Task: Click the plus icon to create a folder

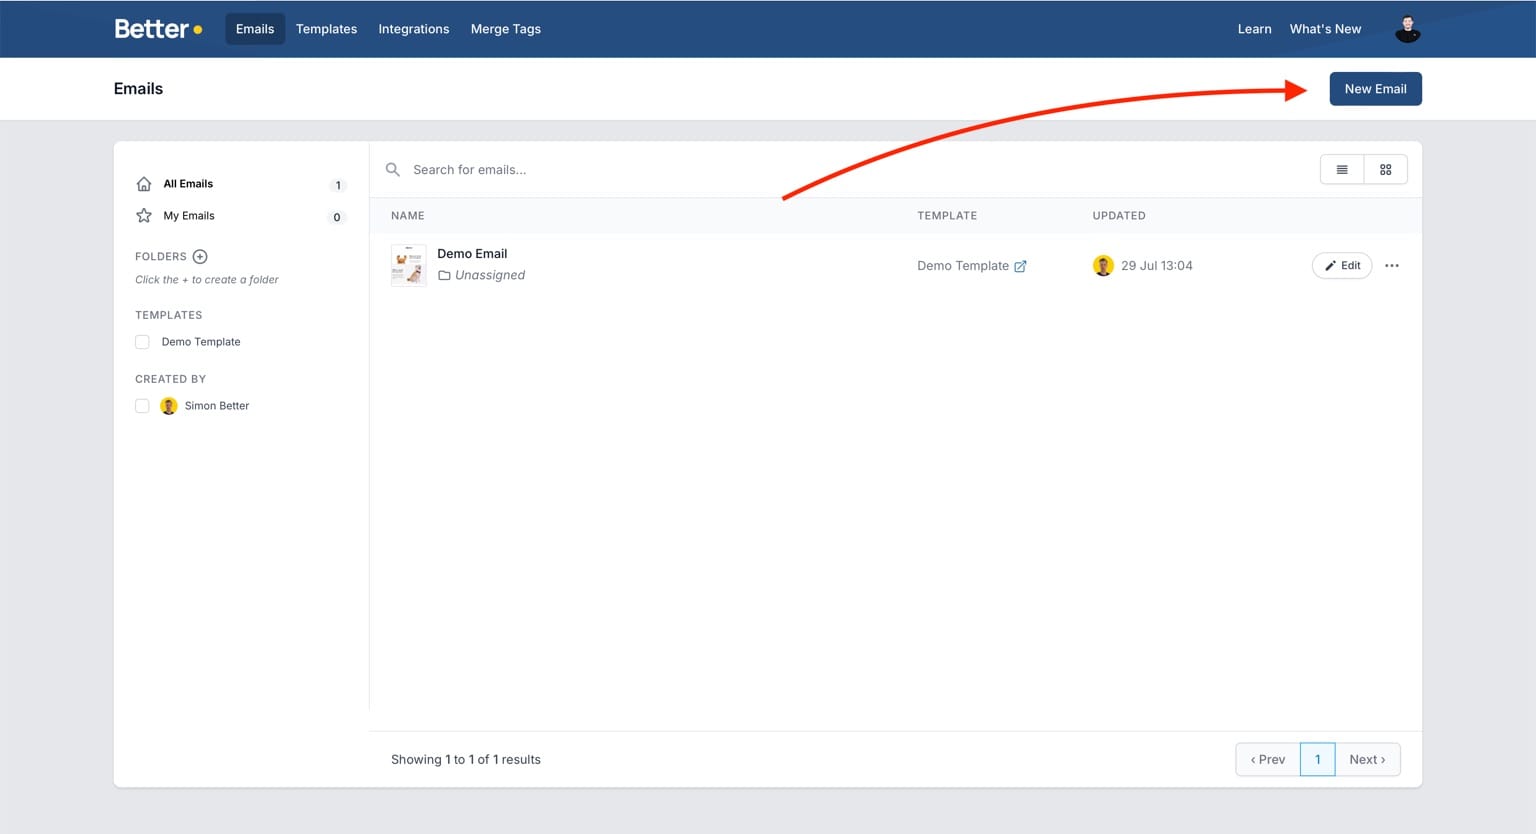Action: pyautogui.click(x=201, y=256)
